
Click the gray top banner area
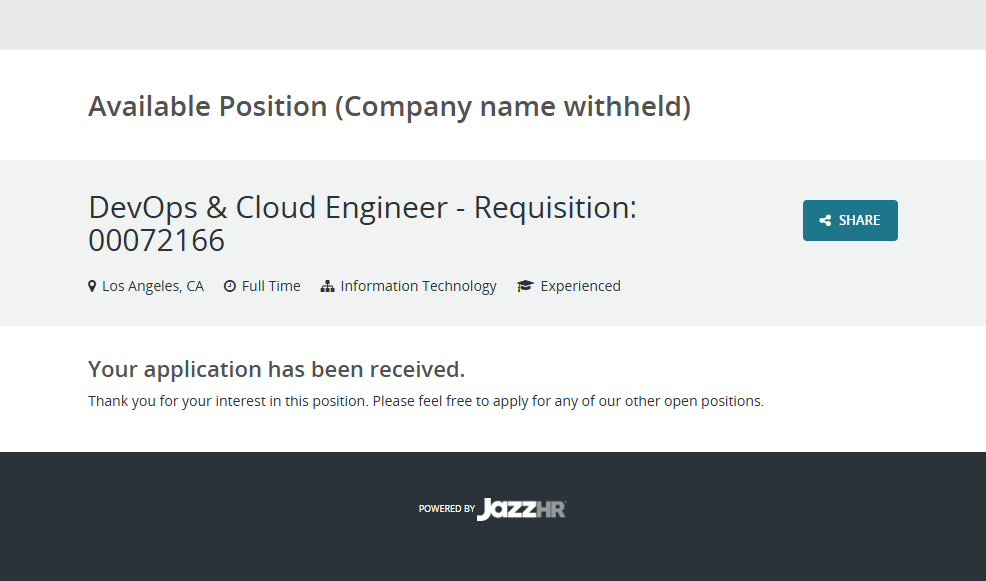tap(493, 24)
